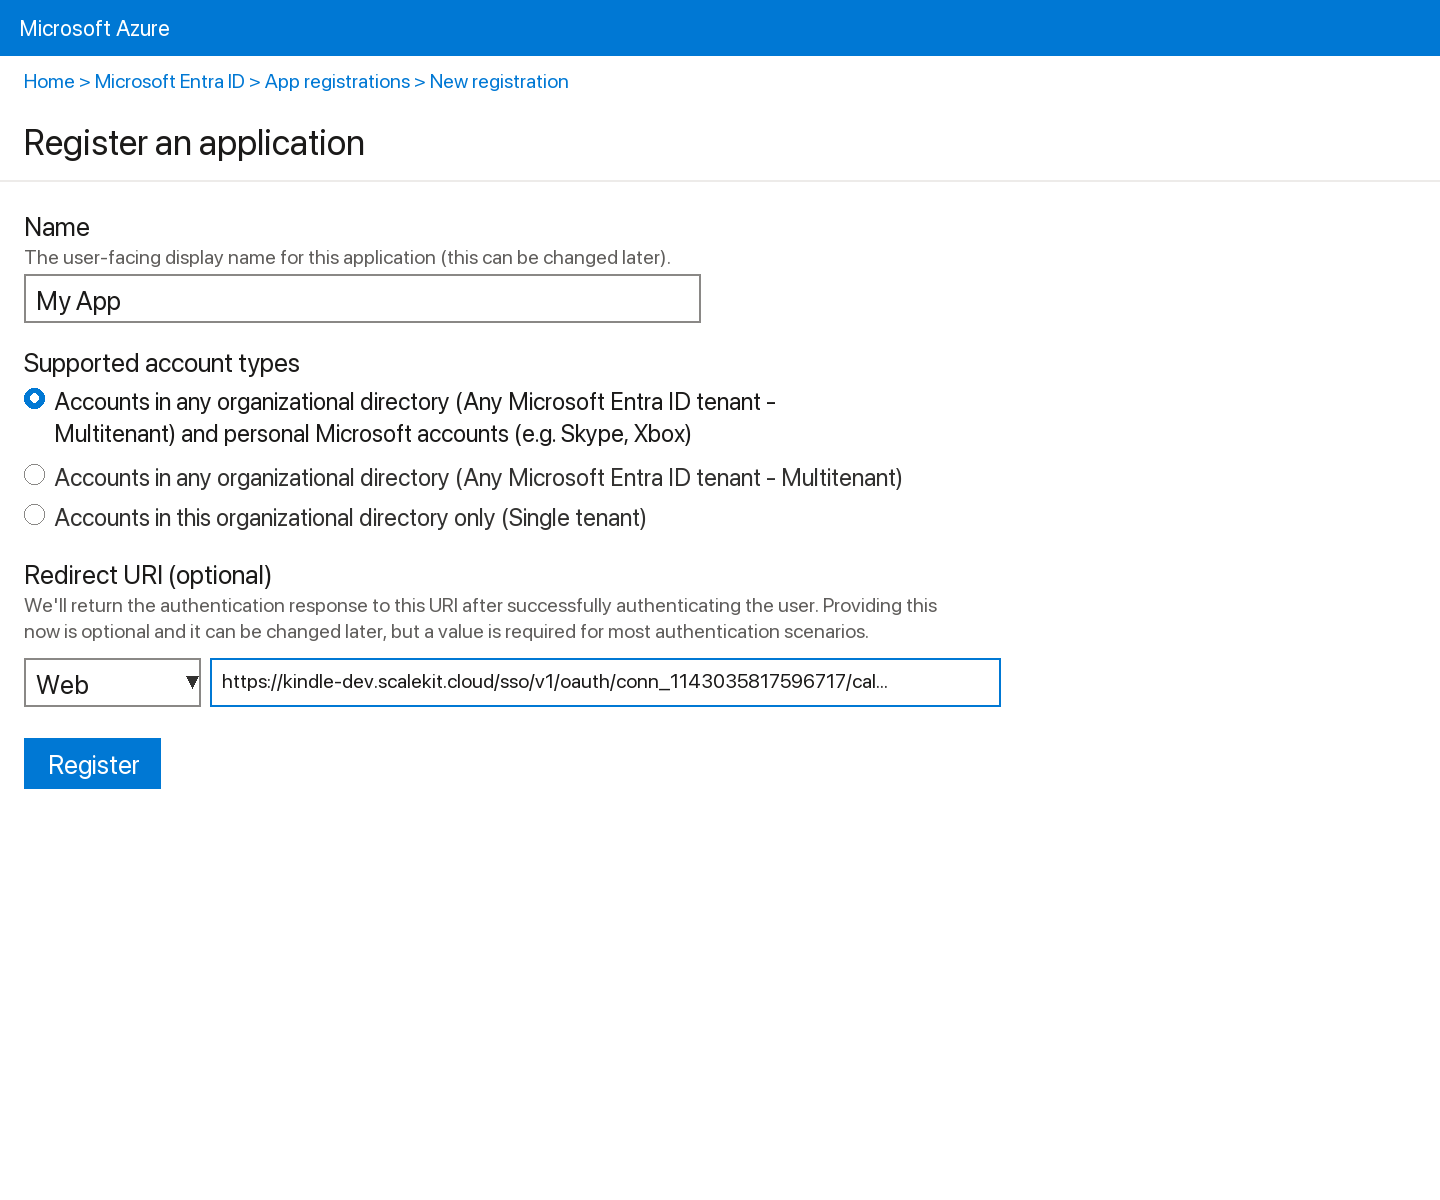
Task: Open the Home breadcrumb link
Action: 48,81
